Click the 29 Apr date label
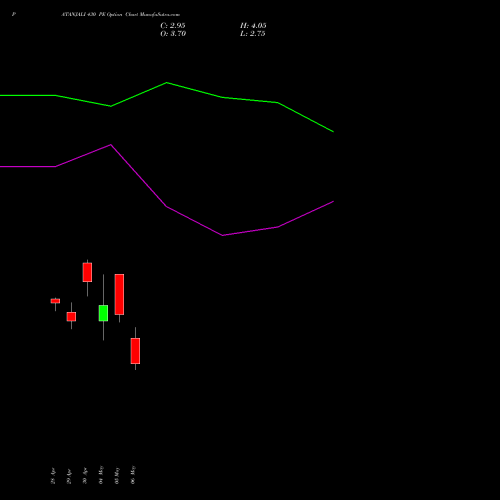The width and height of the screenshot is (500, 500). (x=69, y=476)
